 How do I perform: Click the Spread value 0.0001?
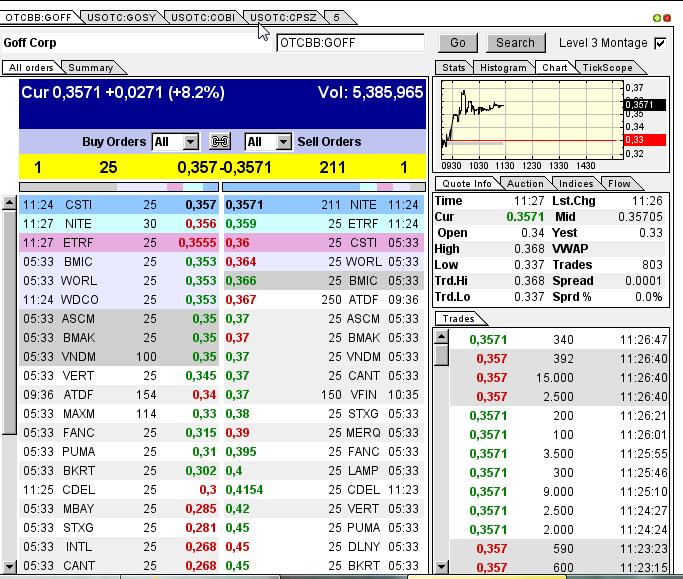click(643, 281)
